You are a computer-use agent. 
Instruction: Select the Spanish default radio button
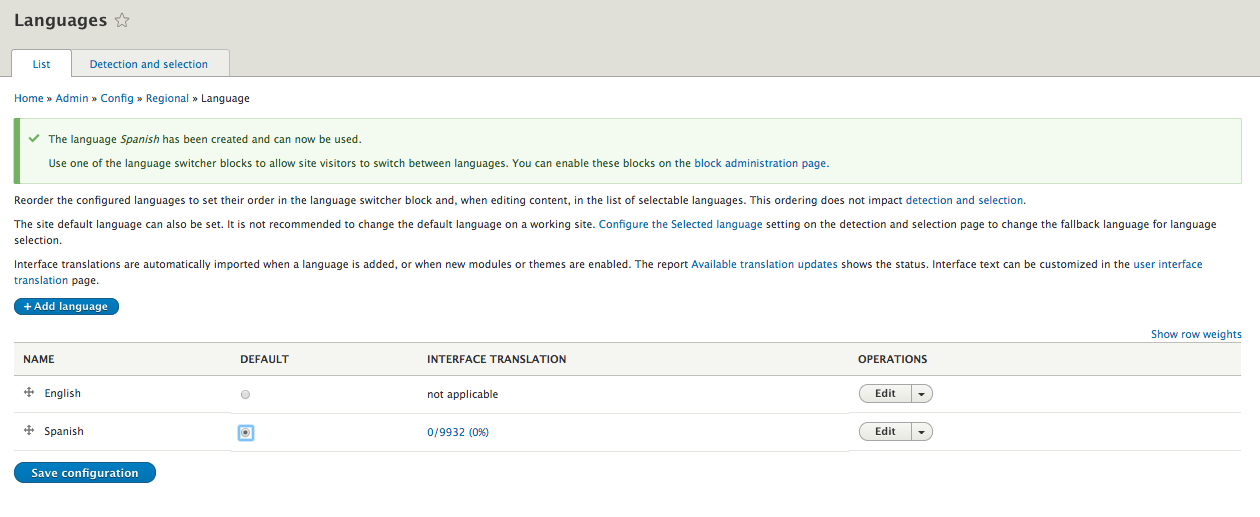coord(246,432)
